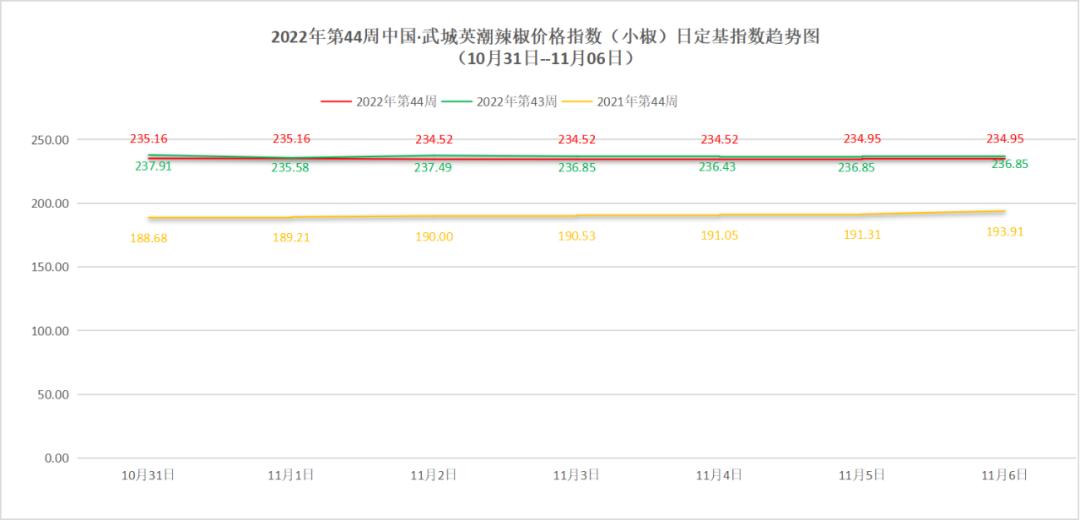Click the 0.00 y-axis label
Image resolution: width=1080 pixels, height=520 pixels.
[56, 458]
